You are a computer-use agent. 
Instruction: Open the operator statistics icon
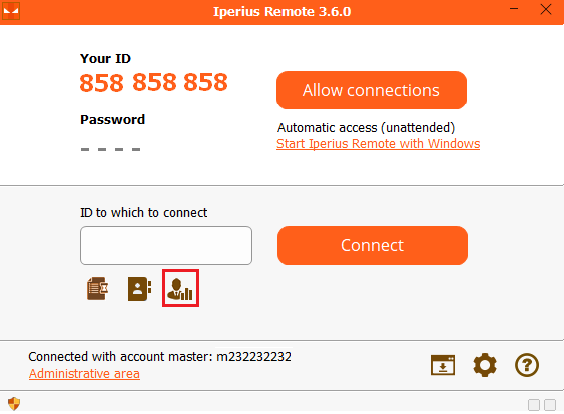[180, 288]
